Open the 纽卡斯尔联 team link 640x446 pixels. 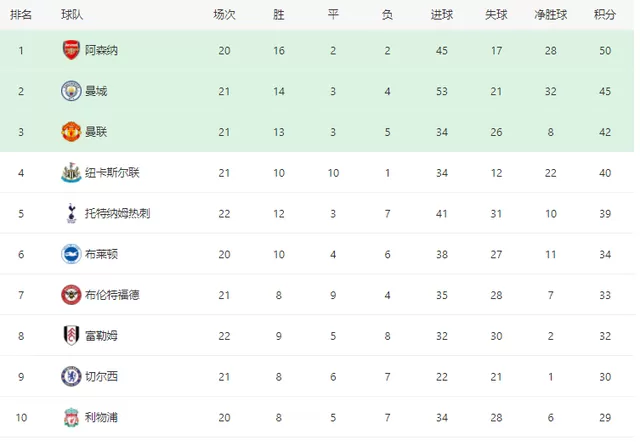112,172
